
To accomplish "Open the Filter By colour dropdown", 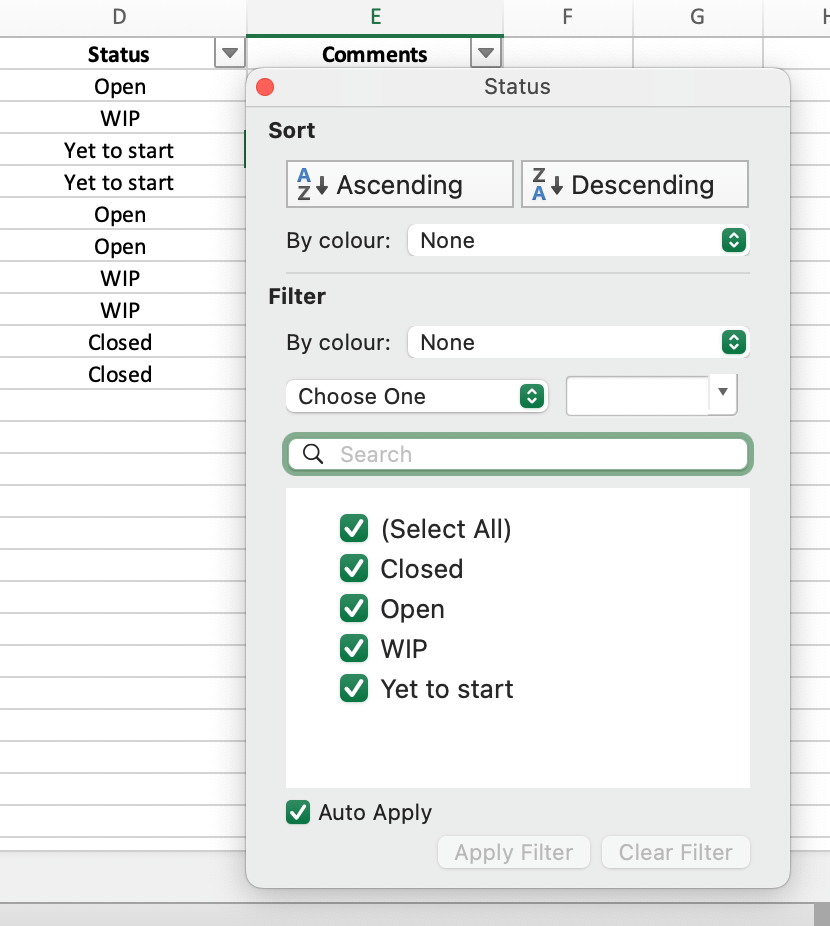I will [x=578, y=342].
